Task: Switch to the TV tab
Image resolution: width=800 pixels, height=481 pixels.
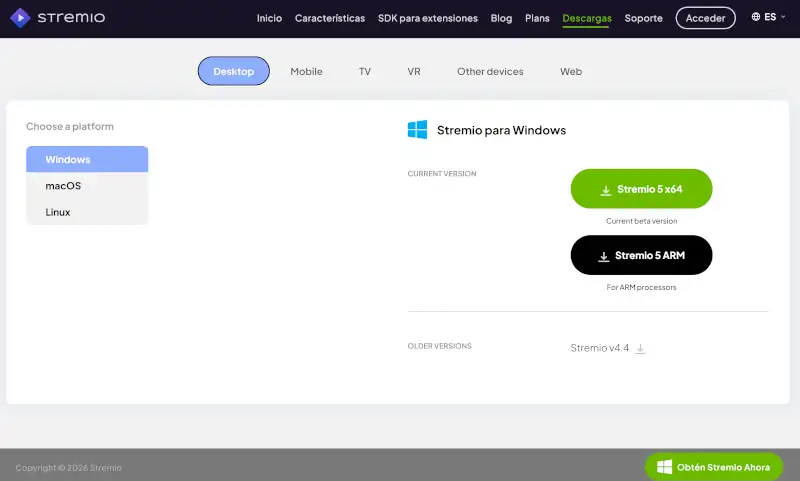Action: tap(365, 71)
